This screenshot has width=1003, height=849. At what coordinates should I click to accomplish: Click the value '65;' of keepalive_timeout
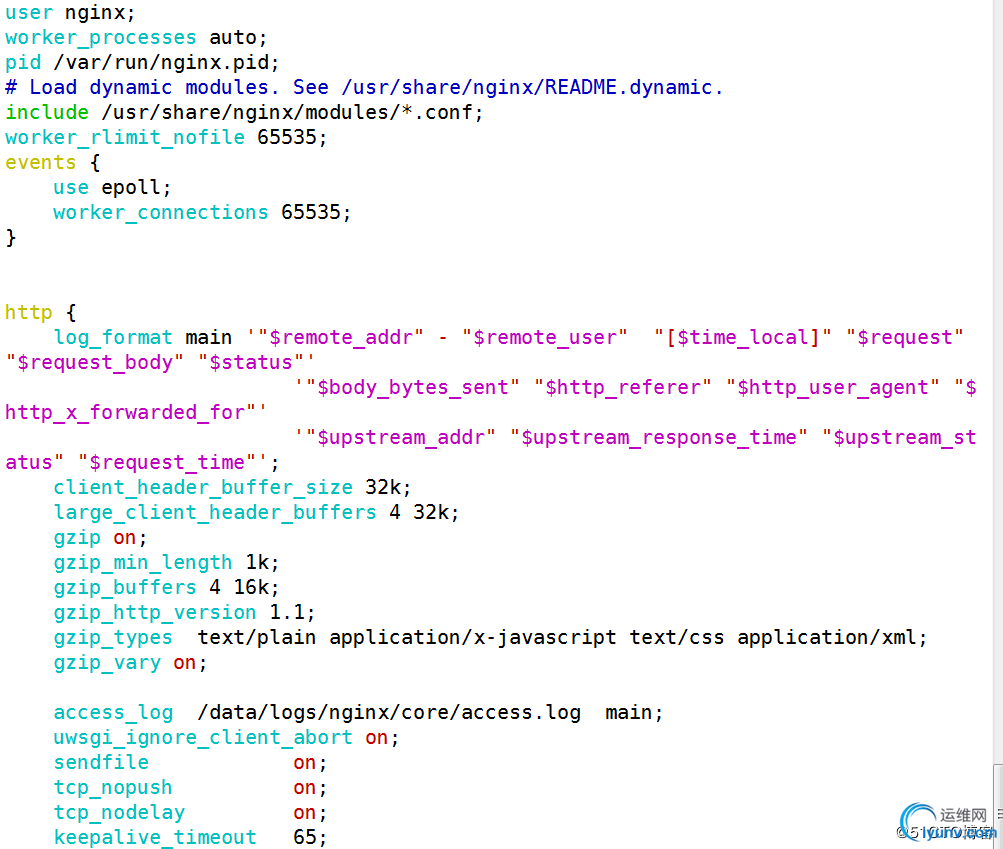point(310,837)
